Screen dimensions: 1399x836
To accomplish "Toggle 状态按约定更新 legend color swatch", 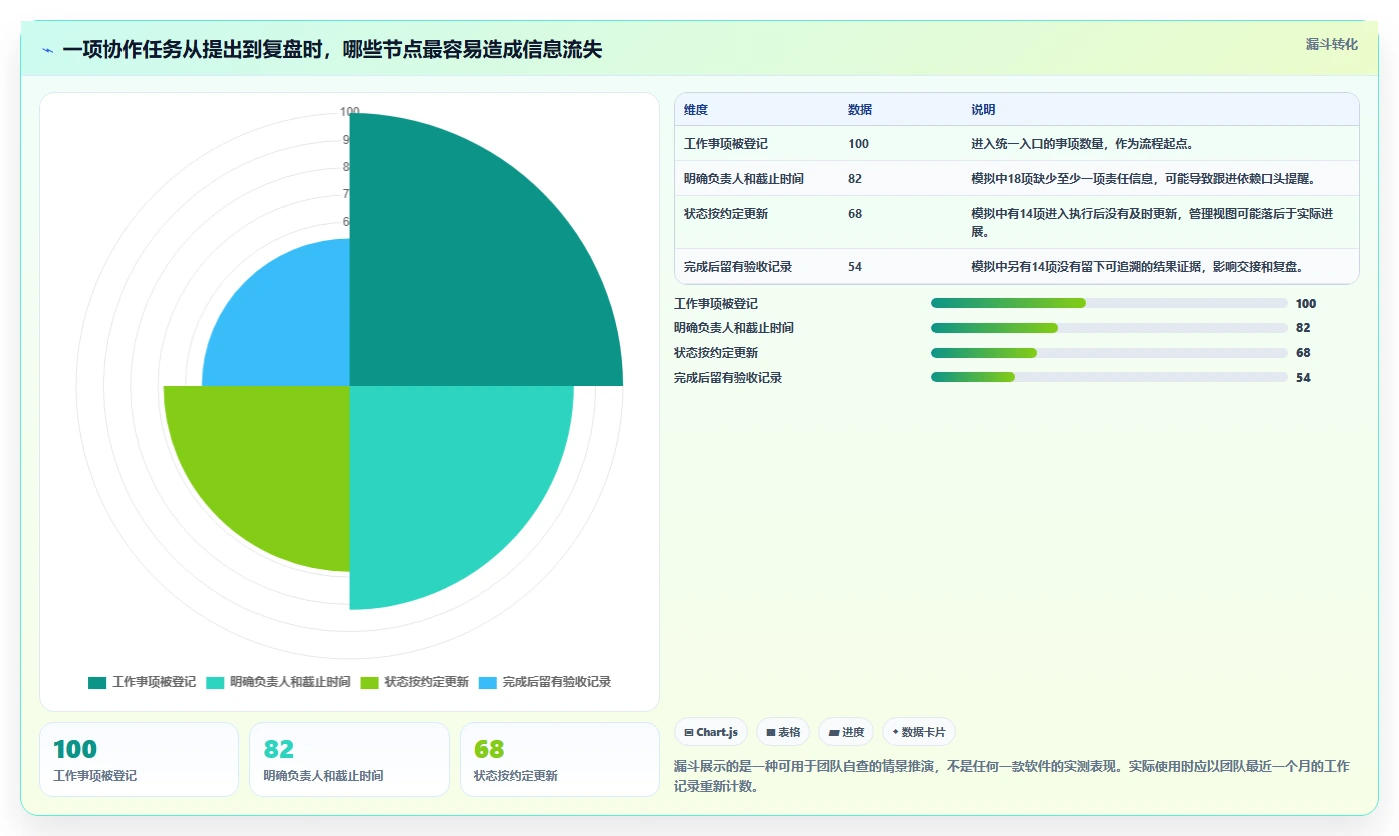I will (369, 682).
